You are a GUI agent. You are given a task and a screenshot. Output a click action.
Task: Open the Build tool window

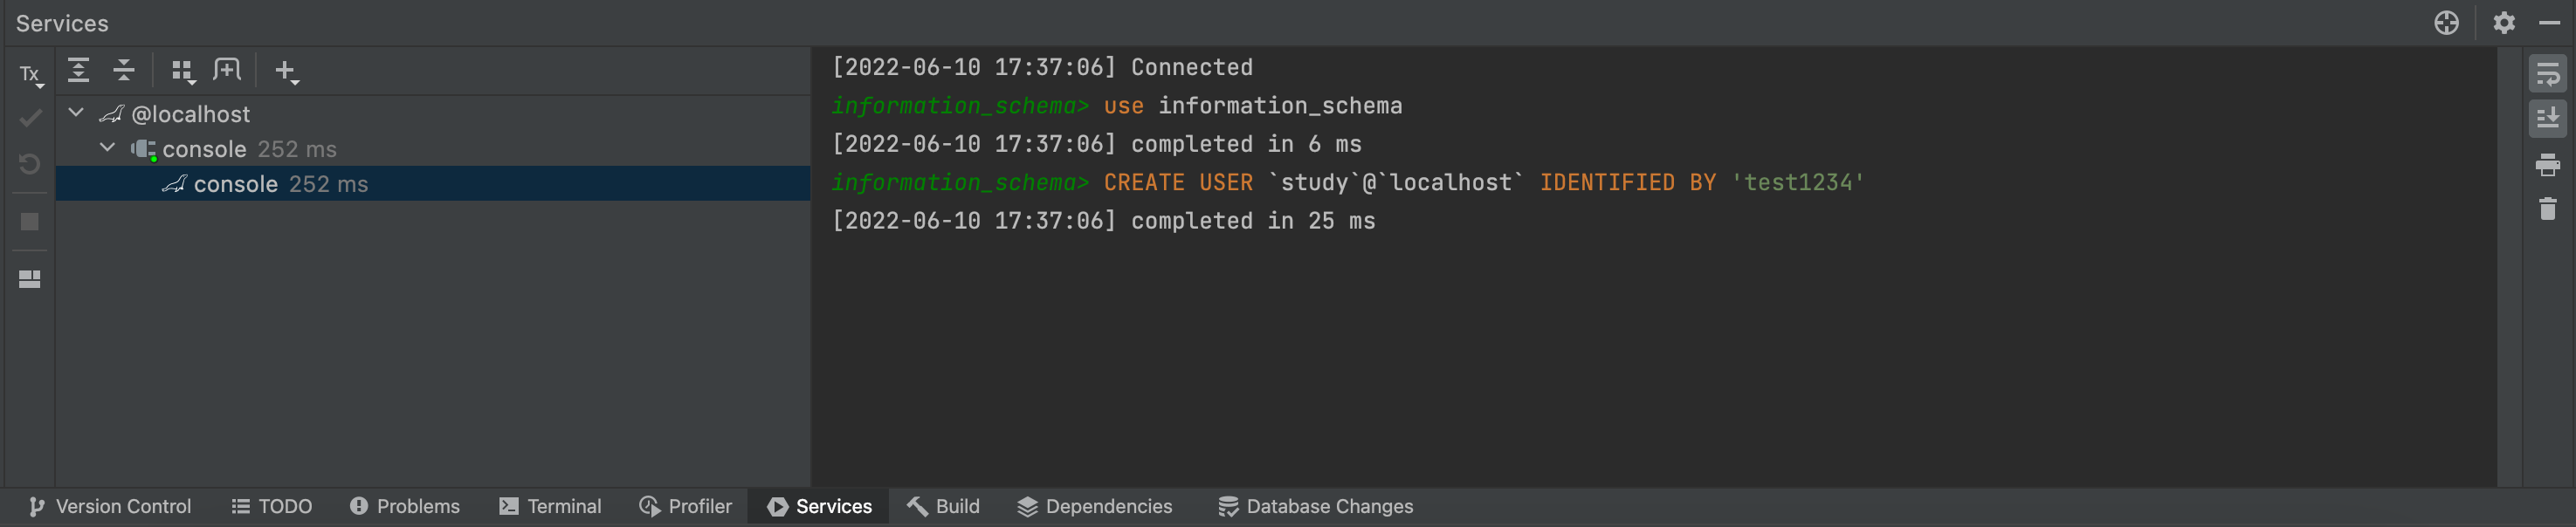(943, 507)
